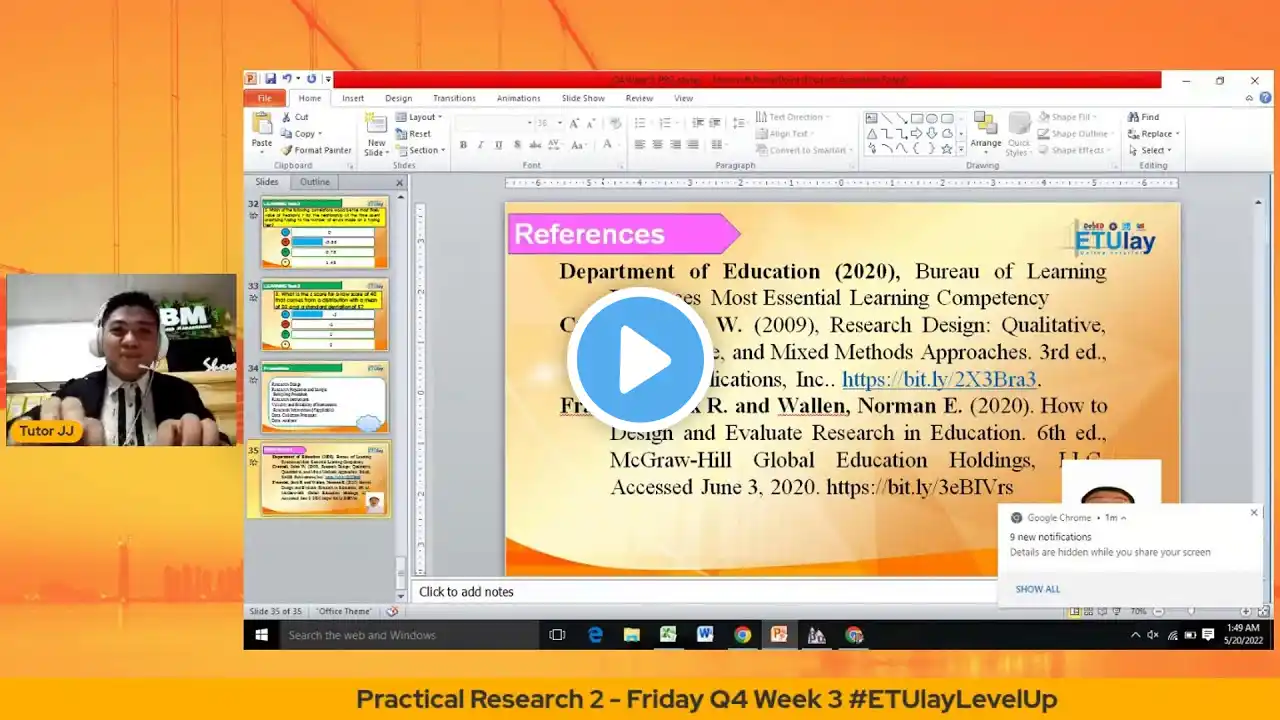Insert a New Slide
This screenshot has height=720, width=1280.
(376, 133)
